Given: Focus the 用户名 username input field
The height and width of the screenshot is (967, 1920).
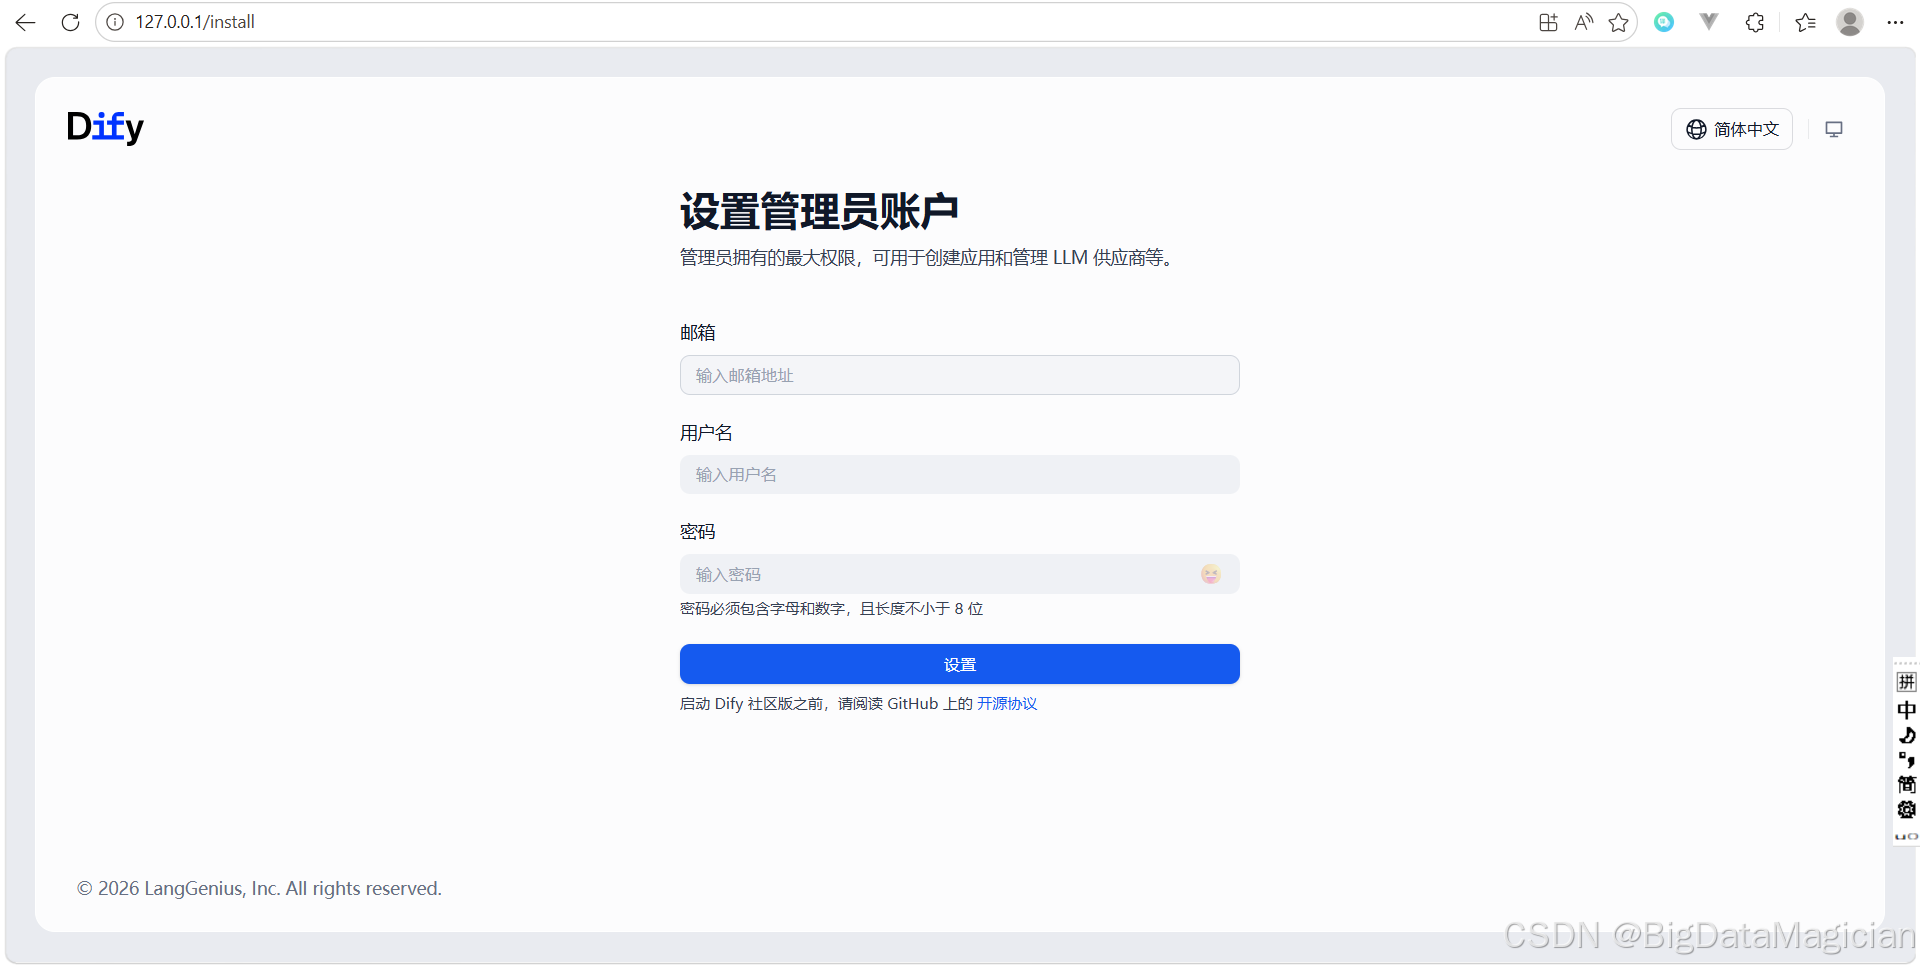Looking at the screenshot, I should [960, 474].
